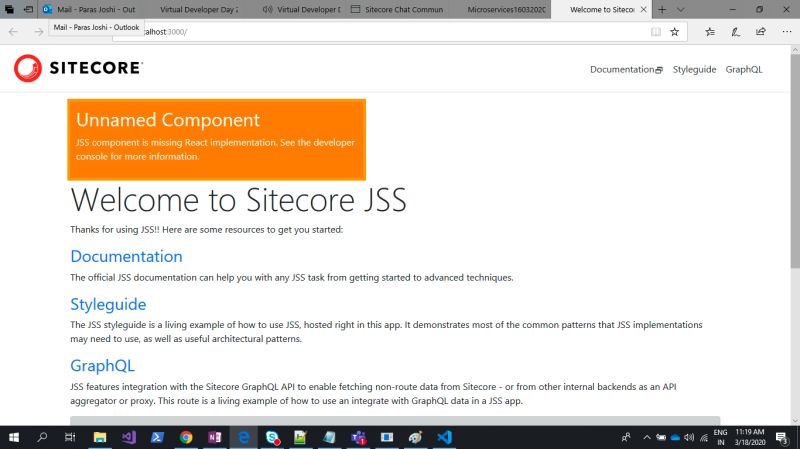Open GraphQL from the top navigation bar
This screenshot has height=449, width=800.
pos(744,69)
